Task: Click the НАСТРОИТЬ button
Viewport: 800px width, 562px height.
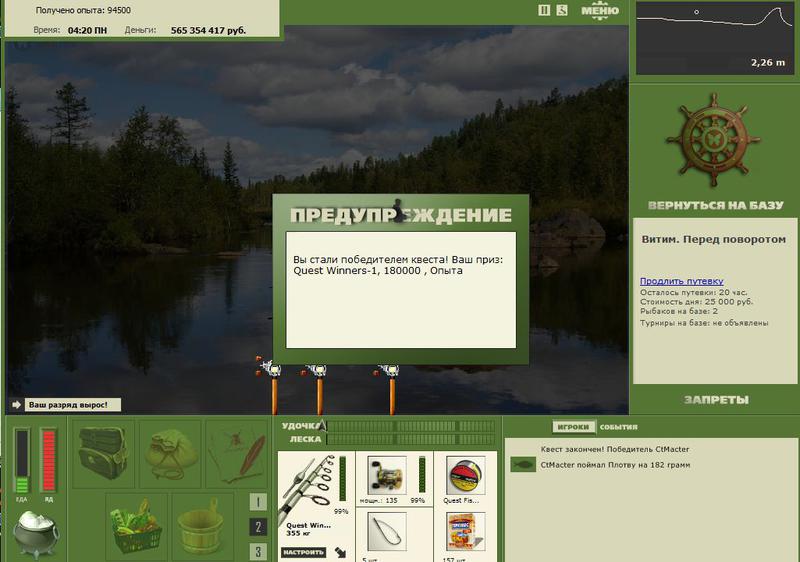Action: click(x=304, y=552)
